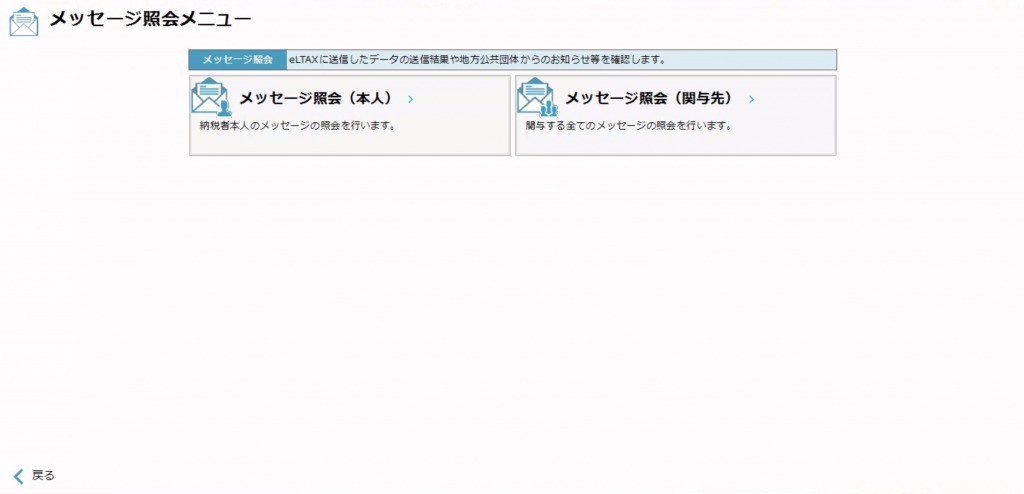This screenshot has width=1024, height=494.
Task: Click the メッセージ照会（関与先） envelope-with-group icon
Action: pos(536,97)
